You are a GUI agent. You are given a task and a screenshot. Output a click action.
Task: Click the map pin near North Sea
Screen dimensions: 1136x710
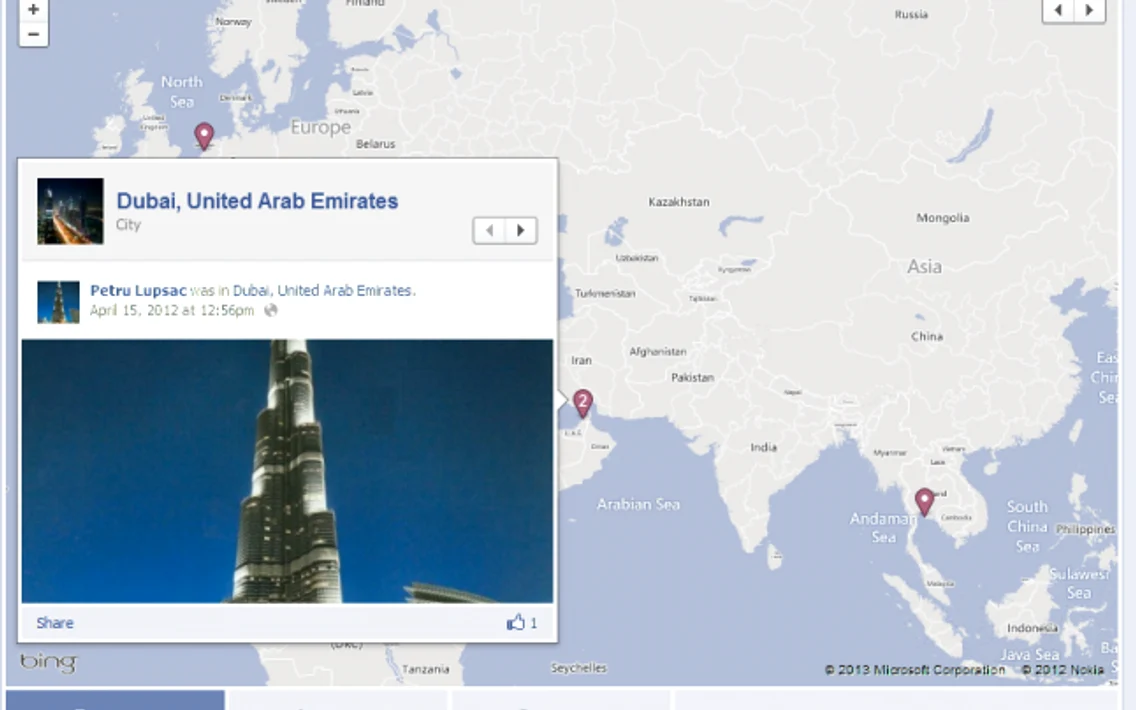click(204, 135)
